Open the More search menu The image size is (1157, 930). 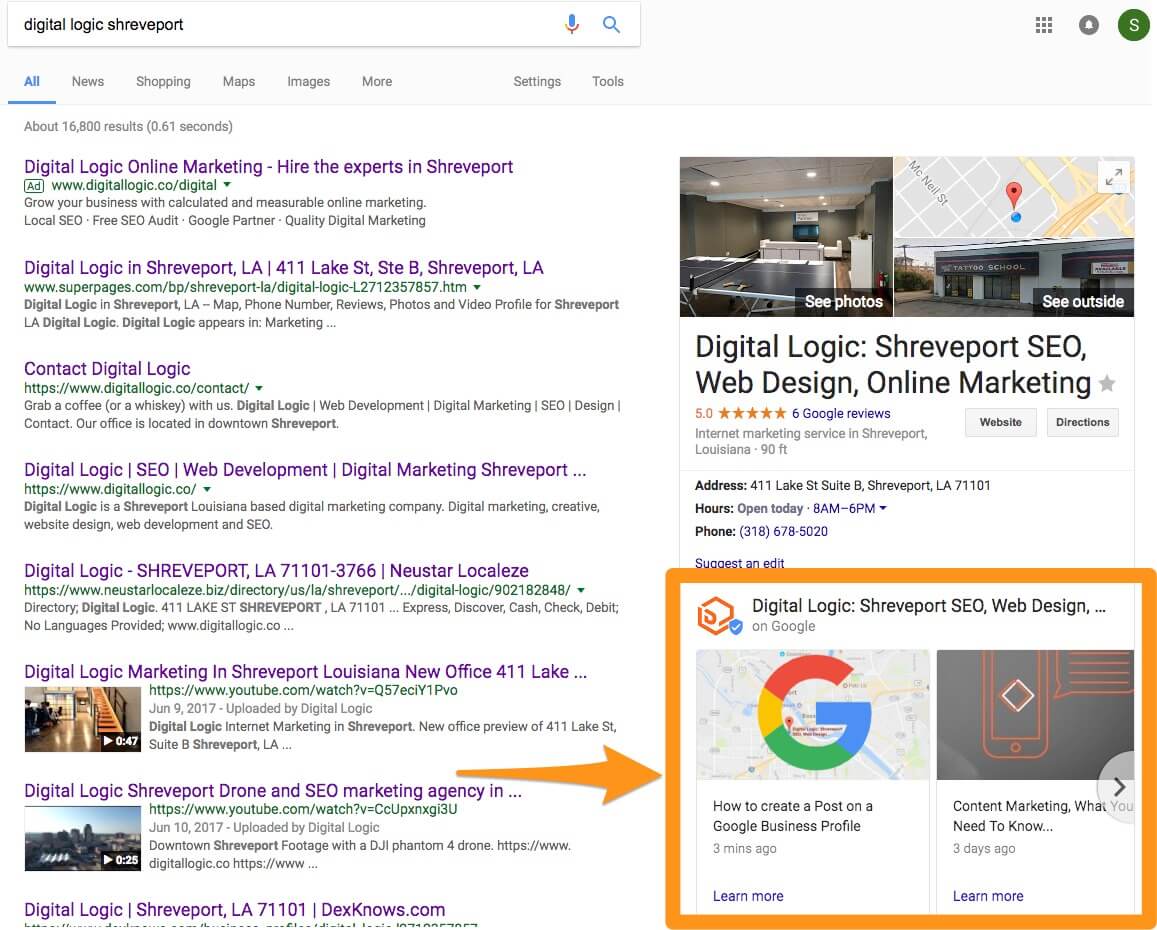[377, 81]
